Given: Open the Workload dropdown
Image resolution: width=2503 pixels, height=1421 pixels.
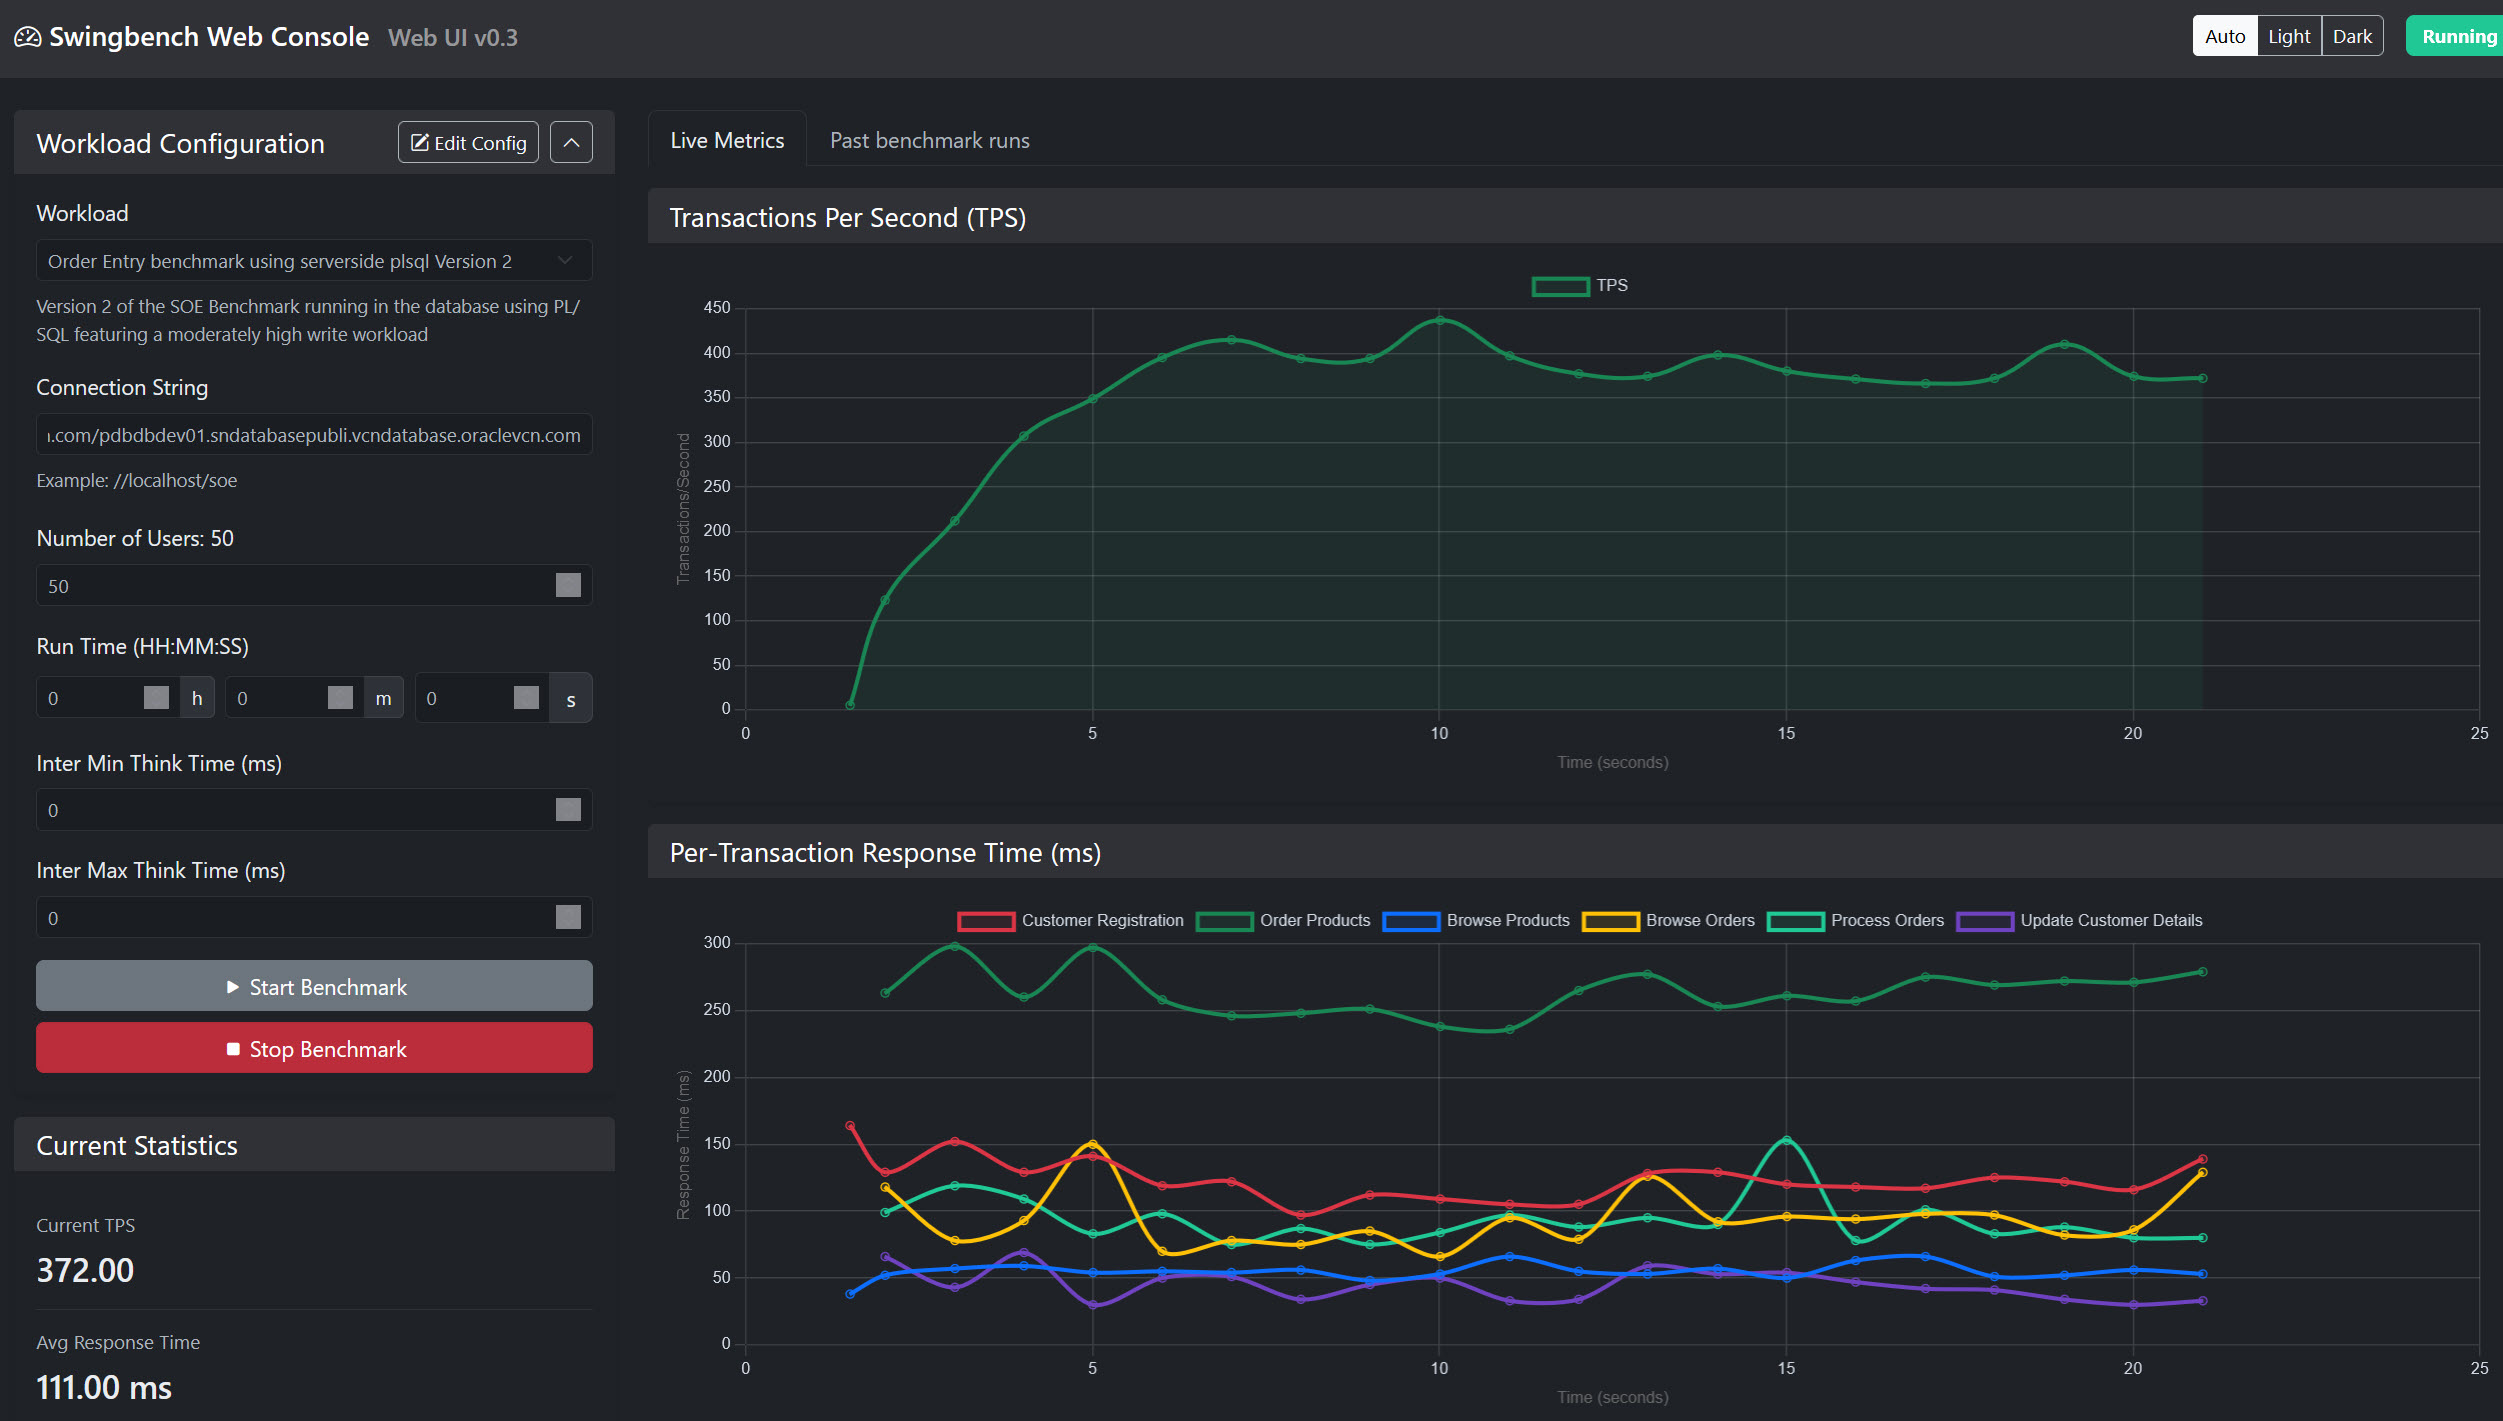Looking at the screenshot, I should [x=313, y=260].
